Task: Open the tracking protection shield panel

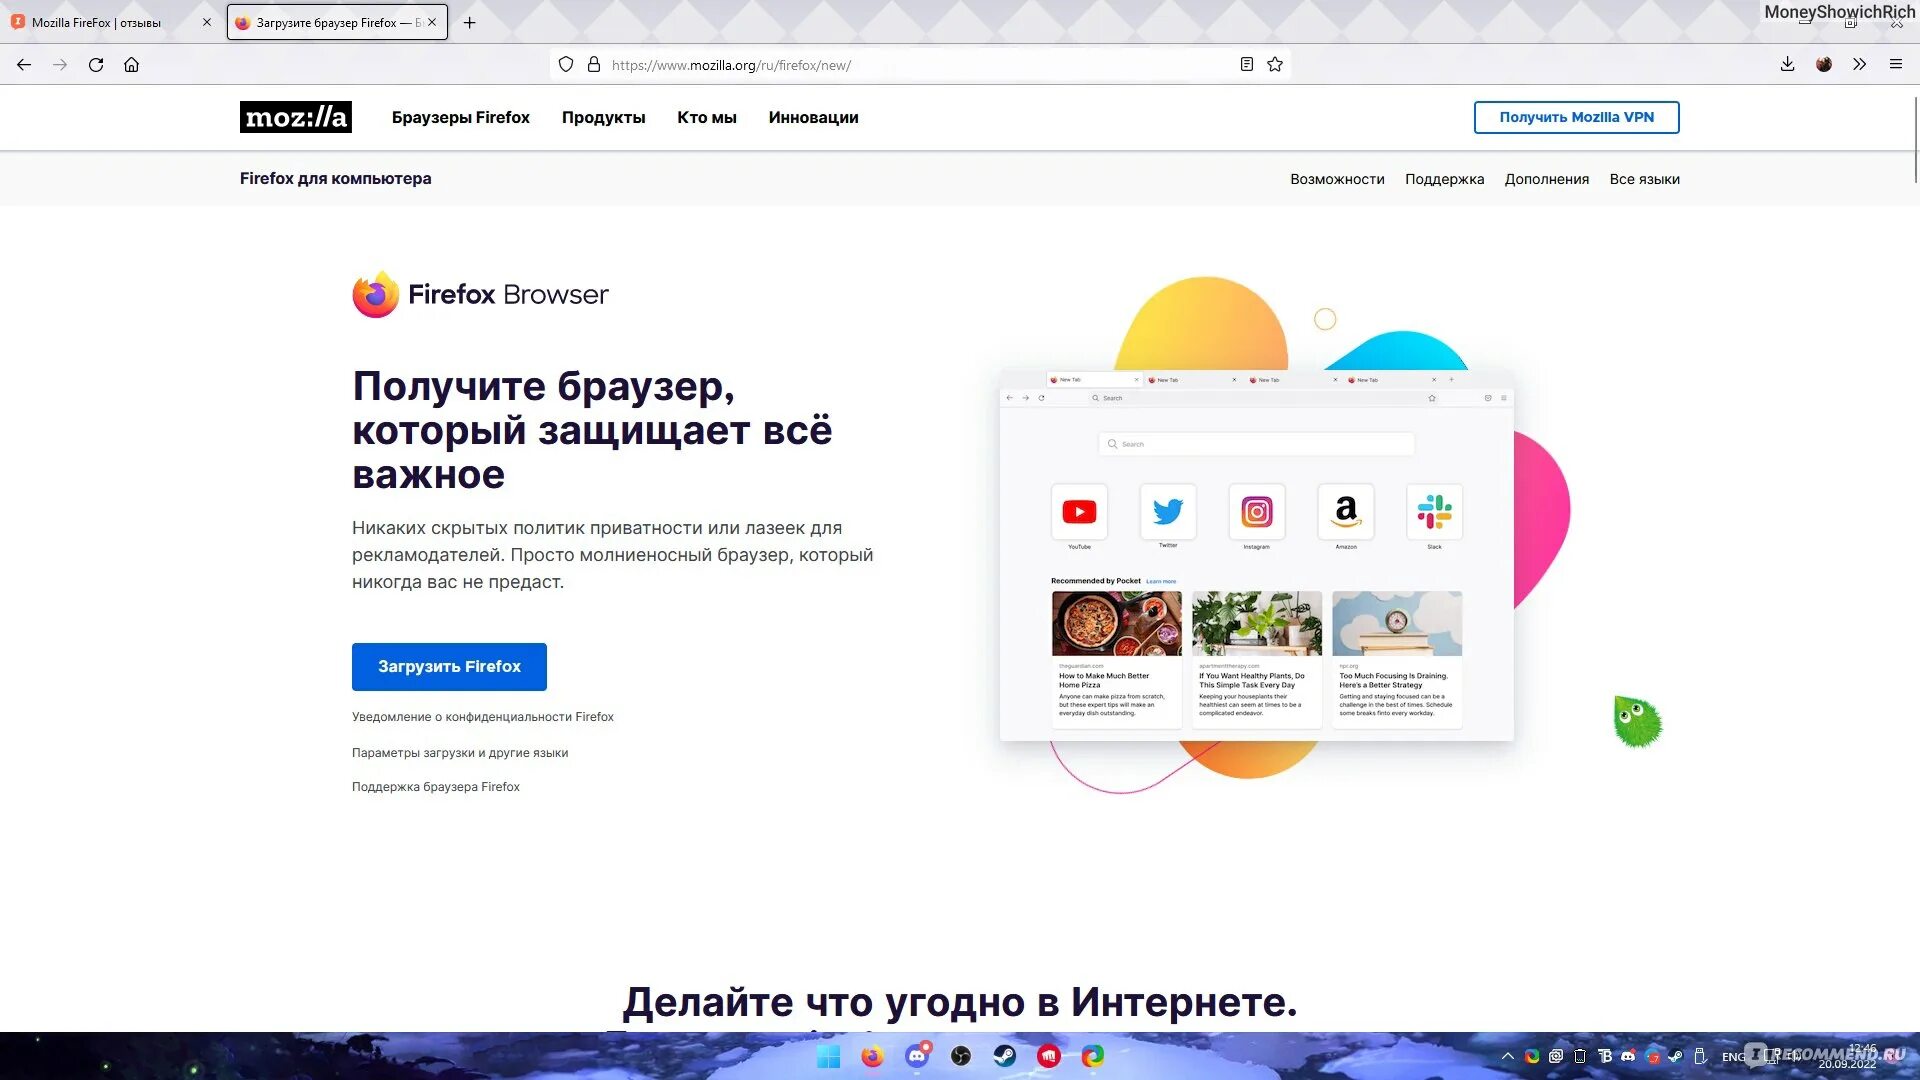Action: (566, 65)
